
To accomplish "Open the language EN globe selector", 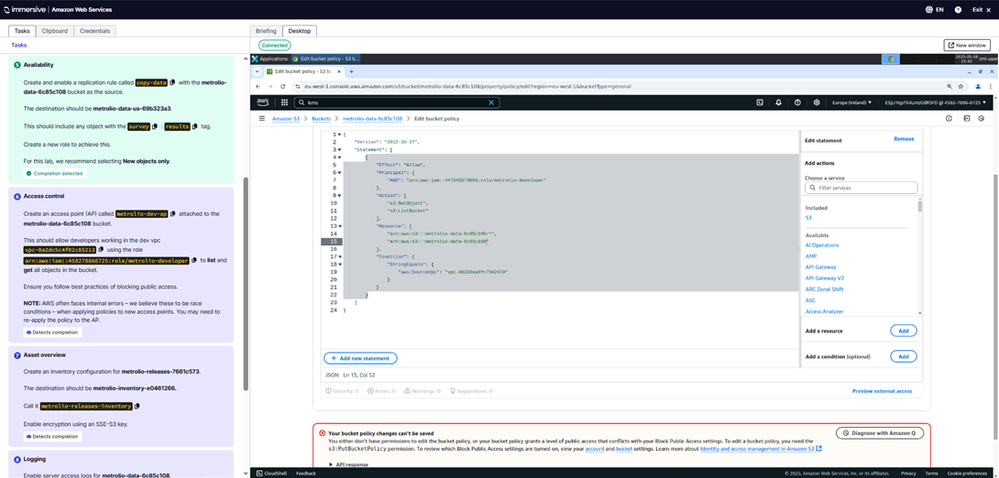I will click(x=934, y=10).
